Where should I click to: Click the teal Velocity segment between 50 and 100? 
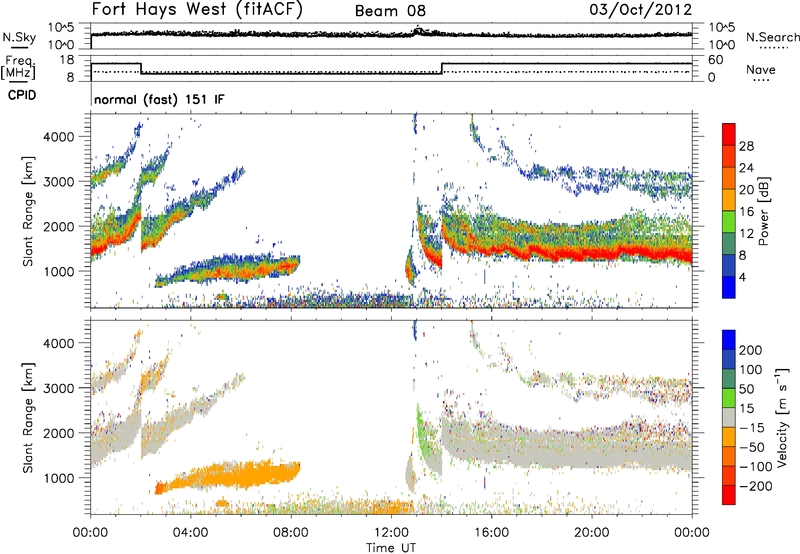[x=729, y=379]
